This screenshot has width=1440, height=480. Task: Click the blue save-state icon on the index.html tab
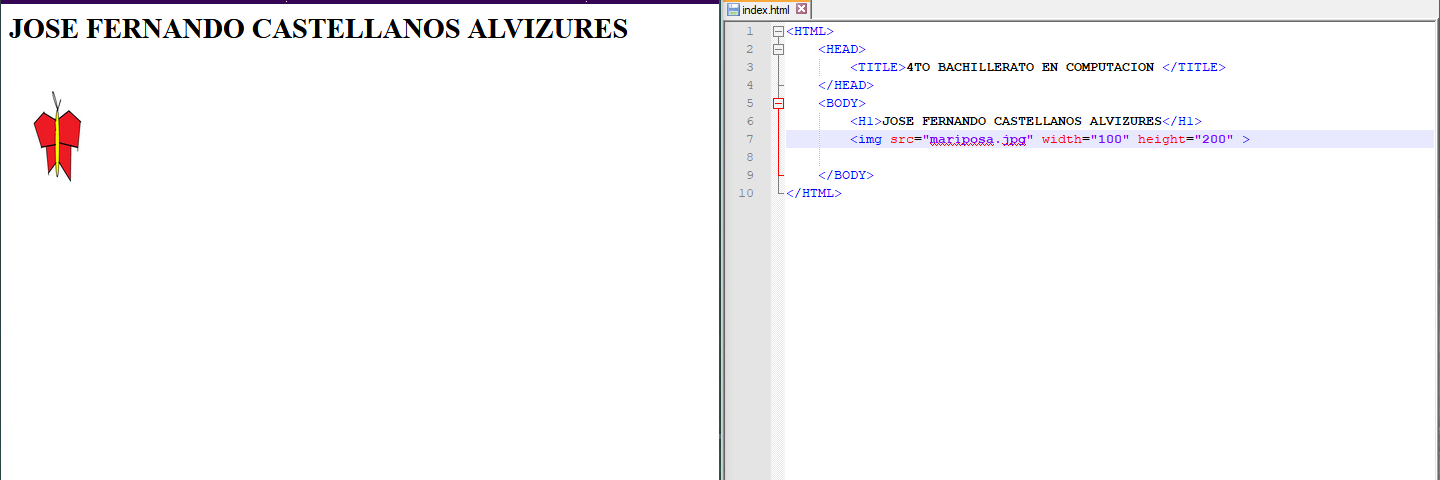733,9
